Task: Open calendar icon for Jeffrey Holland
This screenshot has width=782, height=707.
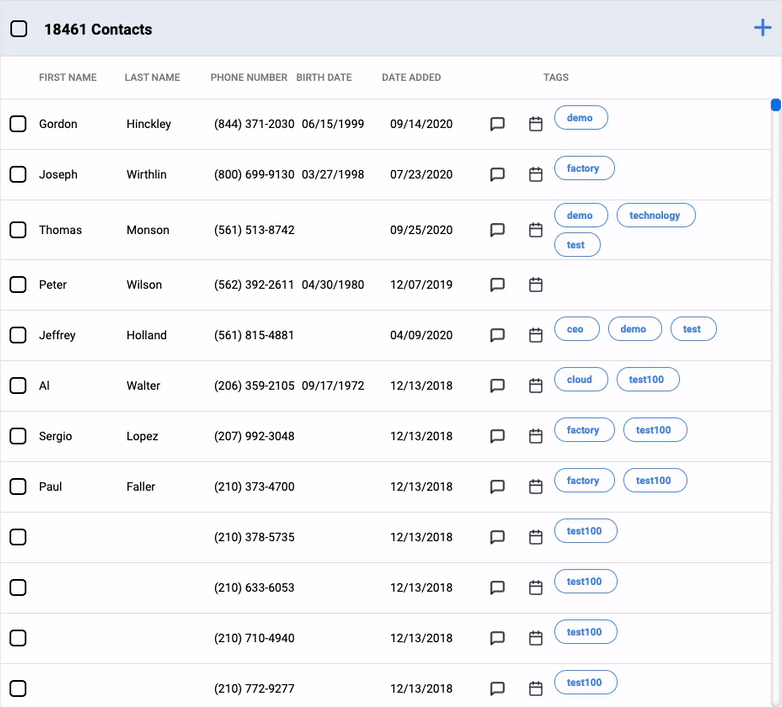Action: (x=536, y=335)
